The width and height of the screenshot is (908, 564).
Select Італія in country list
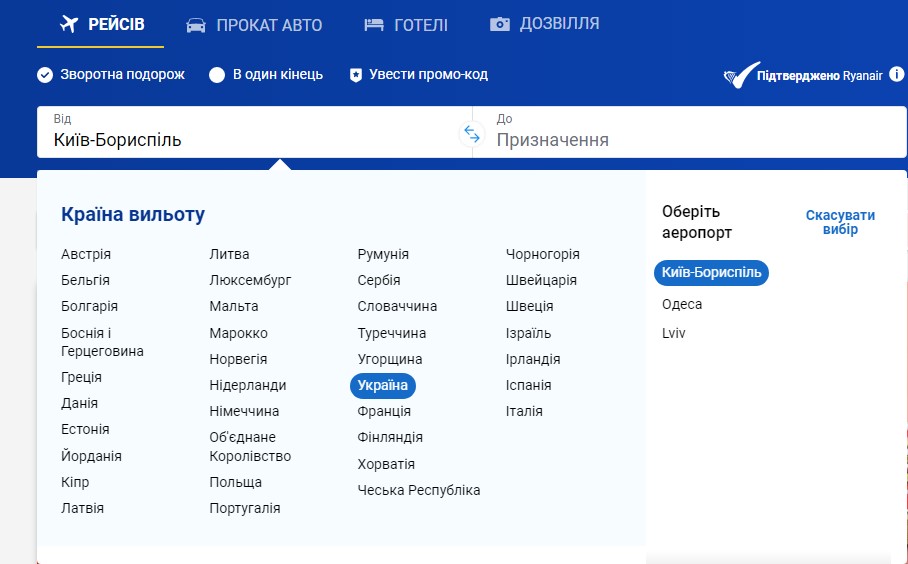[524, 411]
